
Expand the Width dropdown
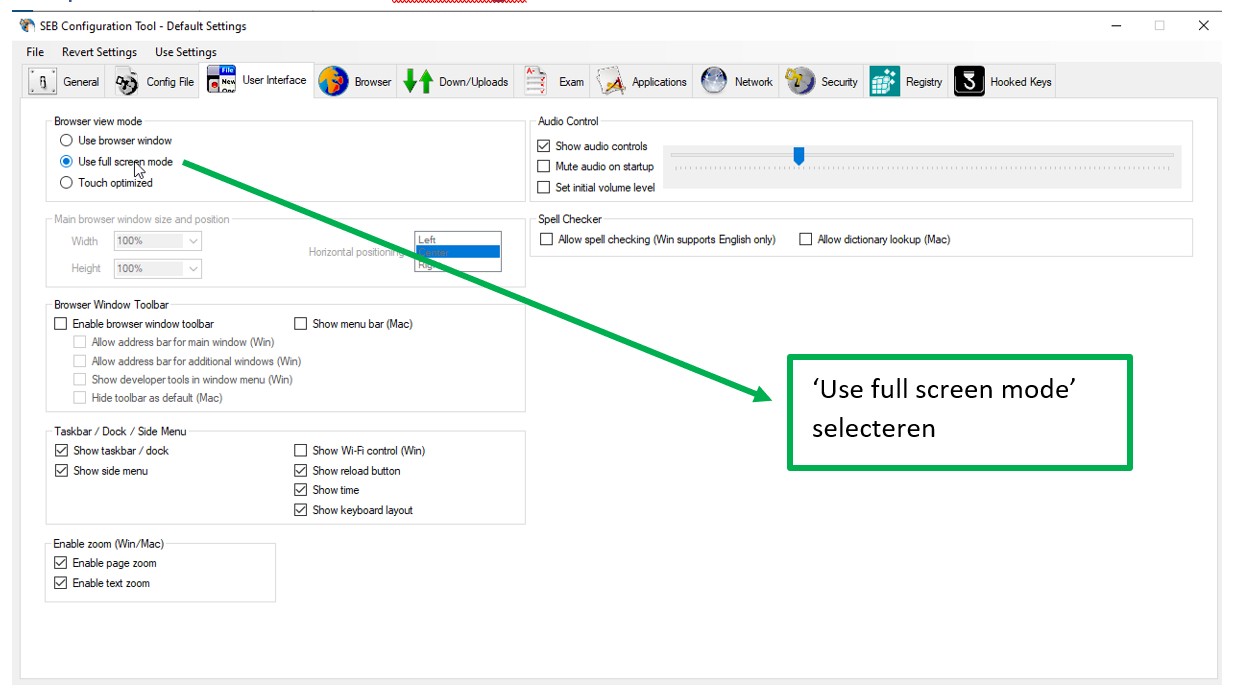pyautogui.click(x=193, y=241)
